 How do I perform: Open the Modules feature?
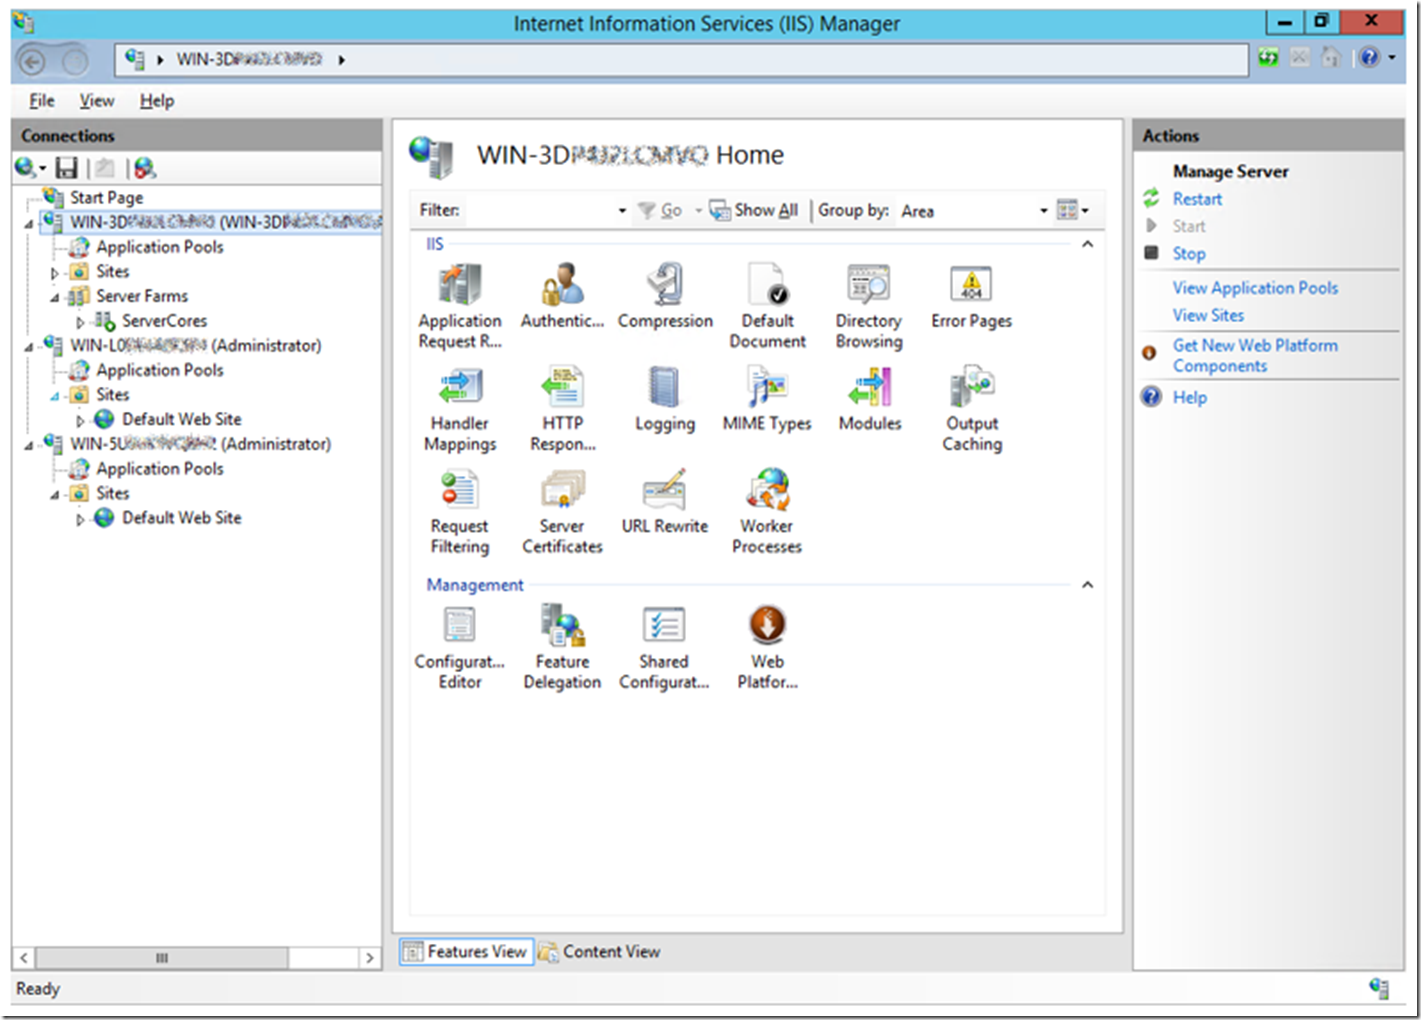[x=869, y=400]
